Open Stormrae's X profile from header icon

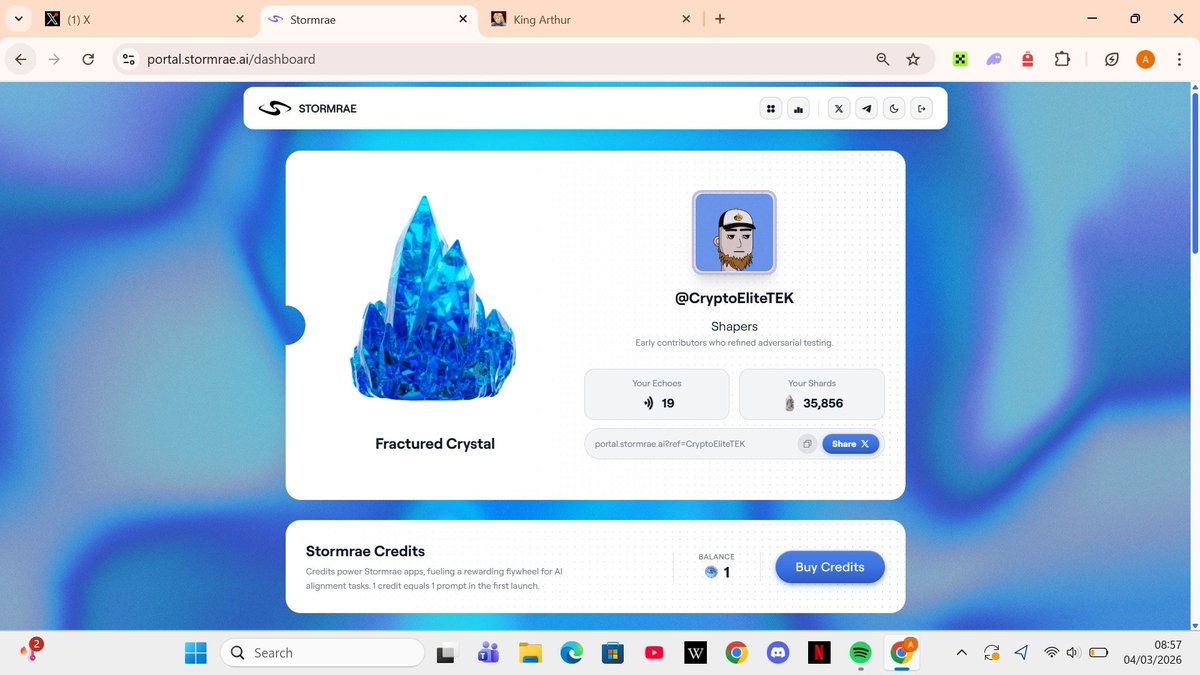click(x=839, y=109)
